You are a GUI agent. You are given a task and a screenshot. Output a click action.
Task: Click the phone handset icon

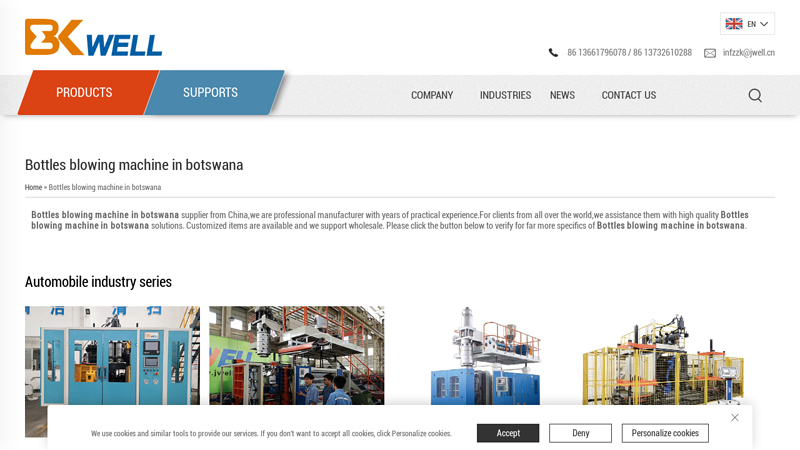point(553,53)
